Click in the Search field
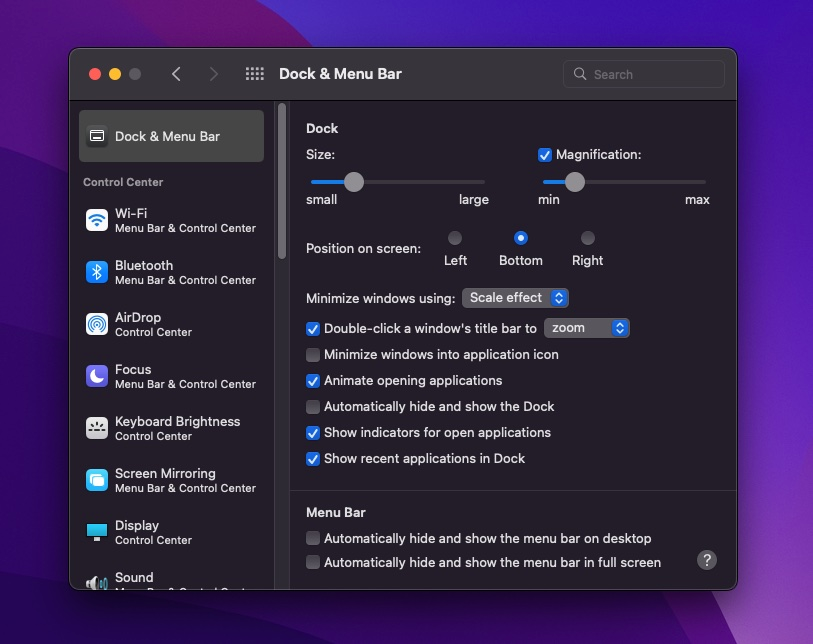The width and height of the screenshot is (813, 644). (x=643, y=74)
